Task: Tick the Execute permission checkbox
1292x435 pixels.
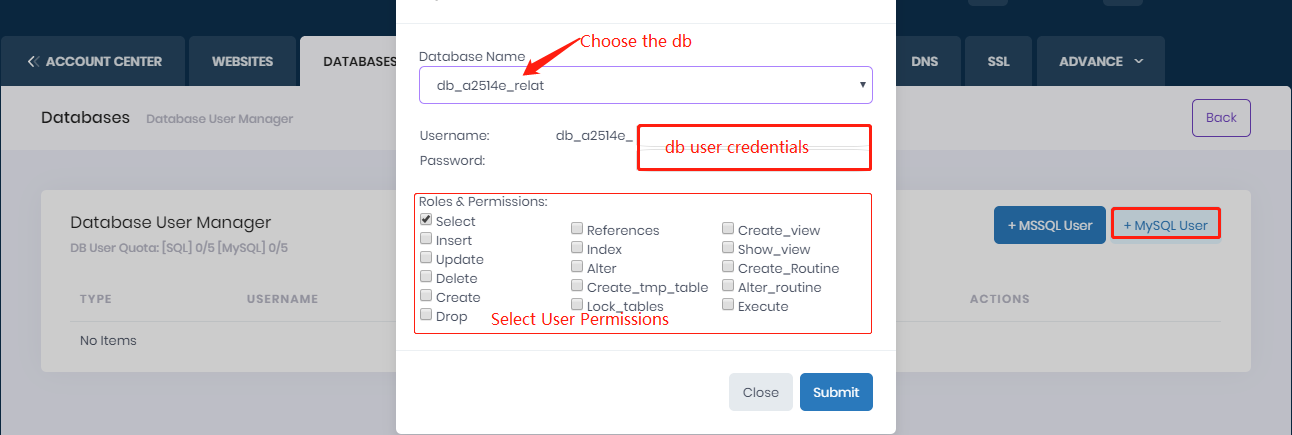Action: (729, 306)
